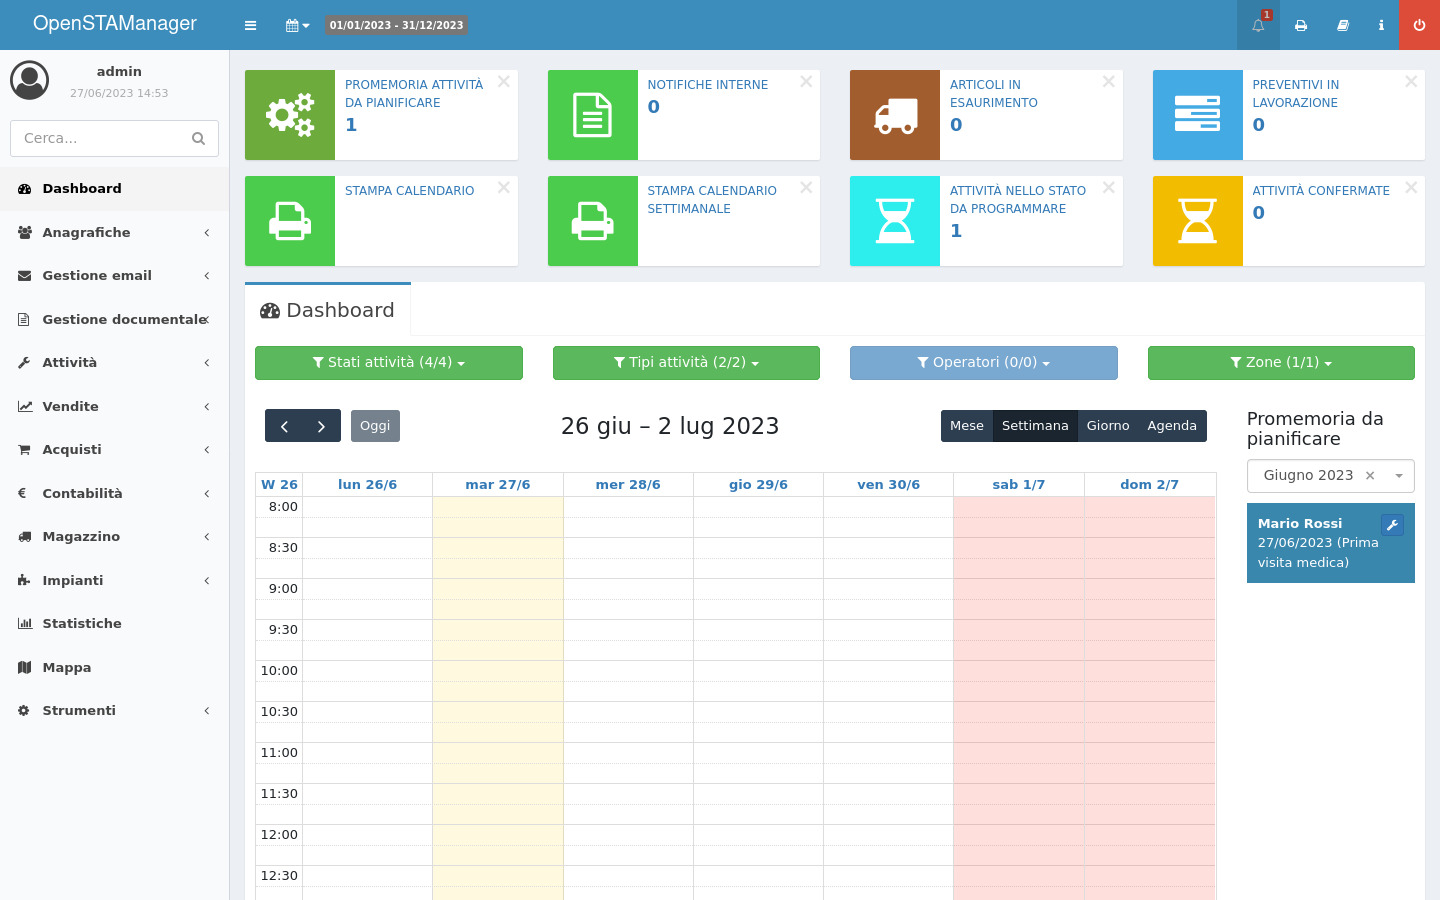The image size is (1440, 900).
Task: Click the admin user avatar
Action: (29, 80)
